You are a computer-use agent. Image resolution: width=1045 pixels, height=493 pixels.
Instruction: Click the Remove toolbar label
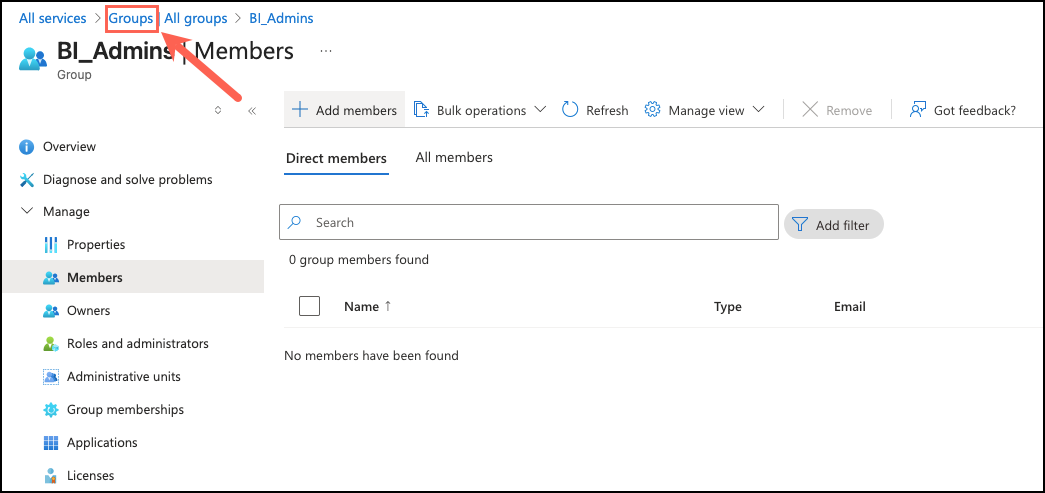tap(849, 111)
